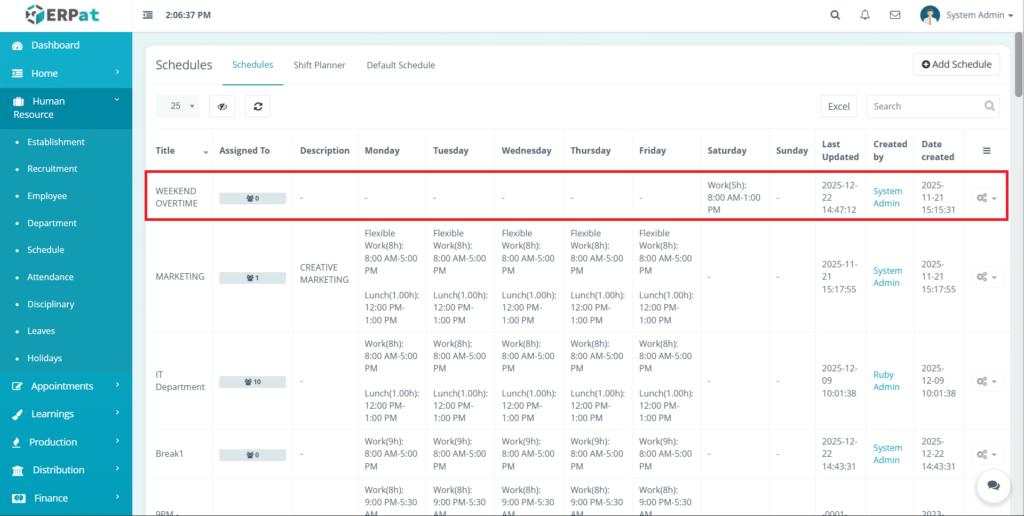Viewport: 1024px width, 516px height.
Task: Click the refresh table icon button
Action: point(258,106)
